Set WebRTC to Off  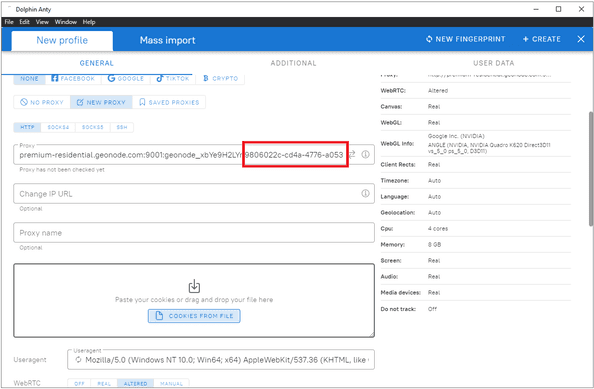coord(79,383)
